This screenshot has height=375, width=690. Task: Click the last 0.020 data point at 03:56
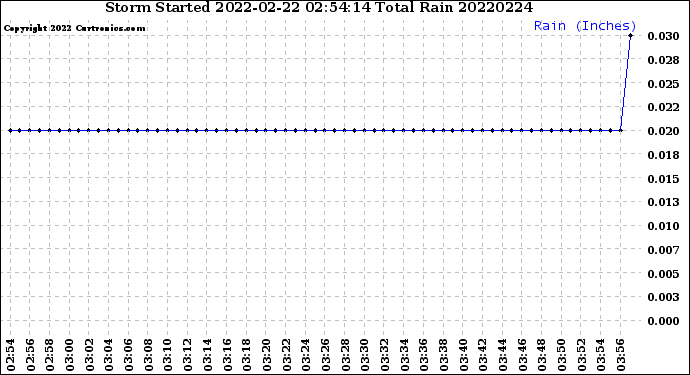click(x=620, y=130)
